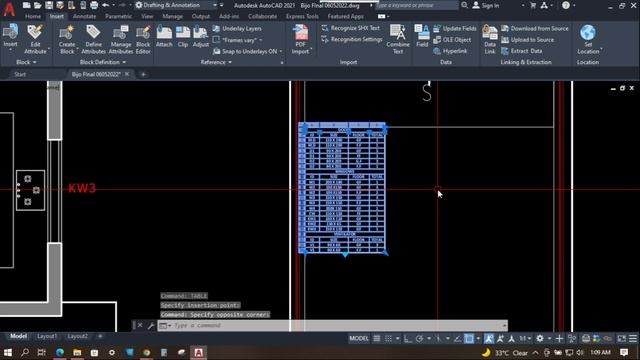Open Define Attributes tool
This screenshot has height=360, width=640.
[93, 40]
